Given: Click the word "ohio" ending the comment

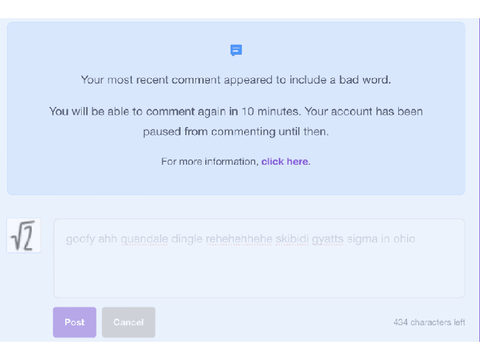Looking at the screenshot, I should point(404,239).
